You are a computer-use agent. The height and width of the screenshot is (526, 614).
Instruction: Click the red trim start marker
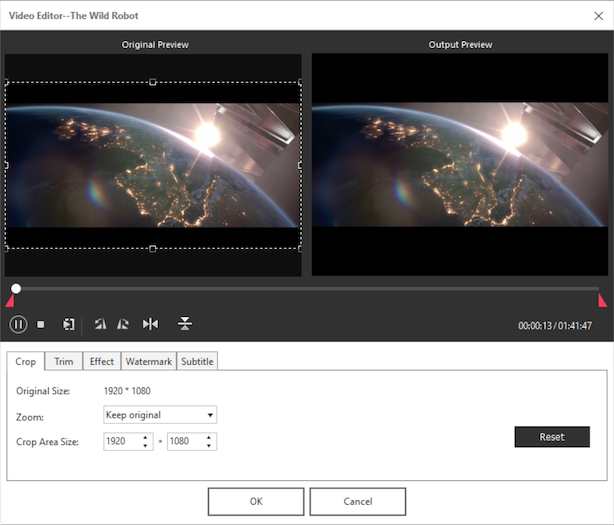coord(10,301)
